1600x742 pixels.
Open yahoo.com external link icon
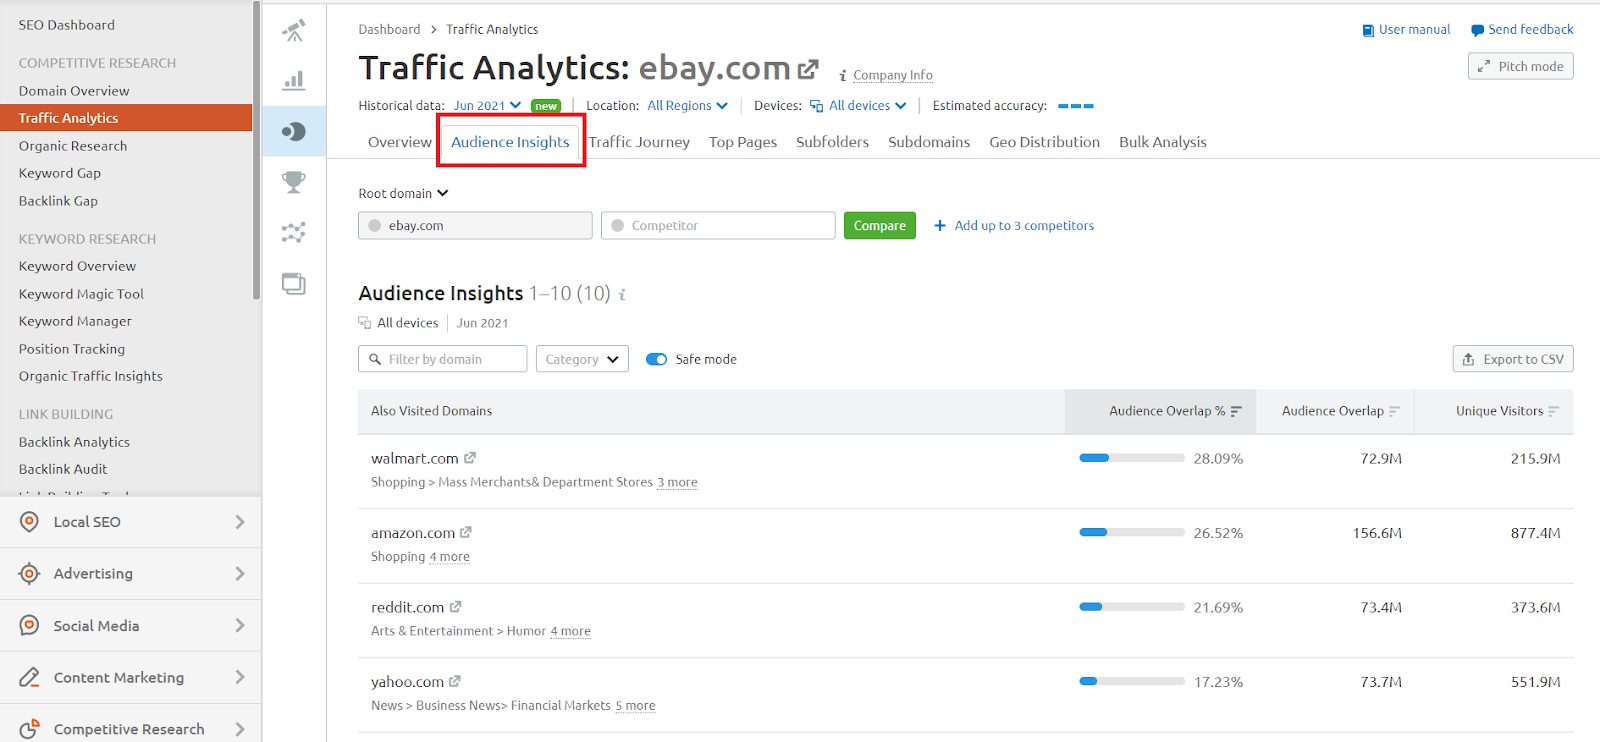point(455,681)
